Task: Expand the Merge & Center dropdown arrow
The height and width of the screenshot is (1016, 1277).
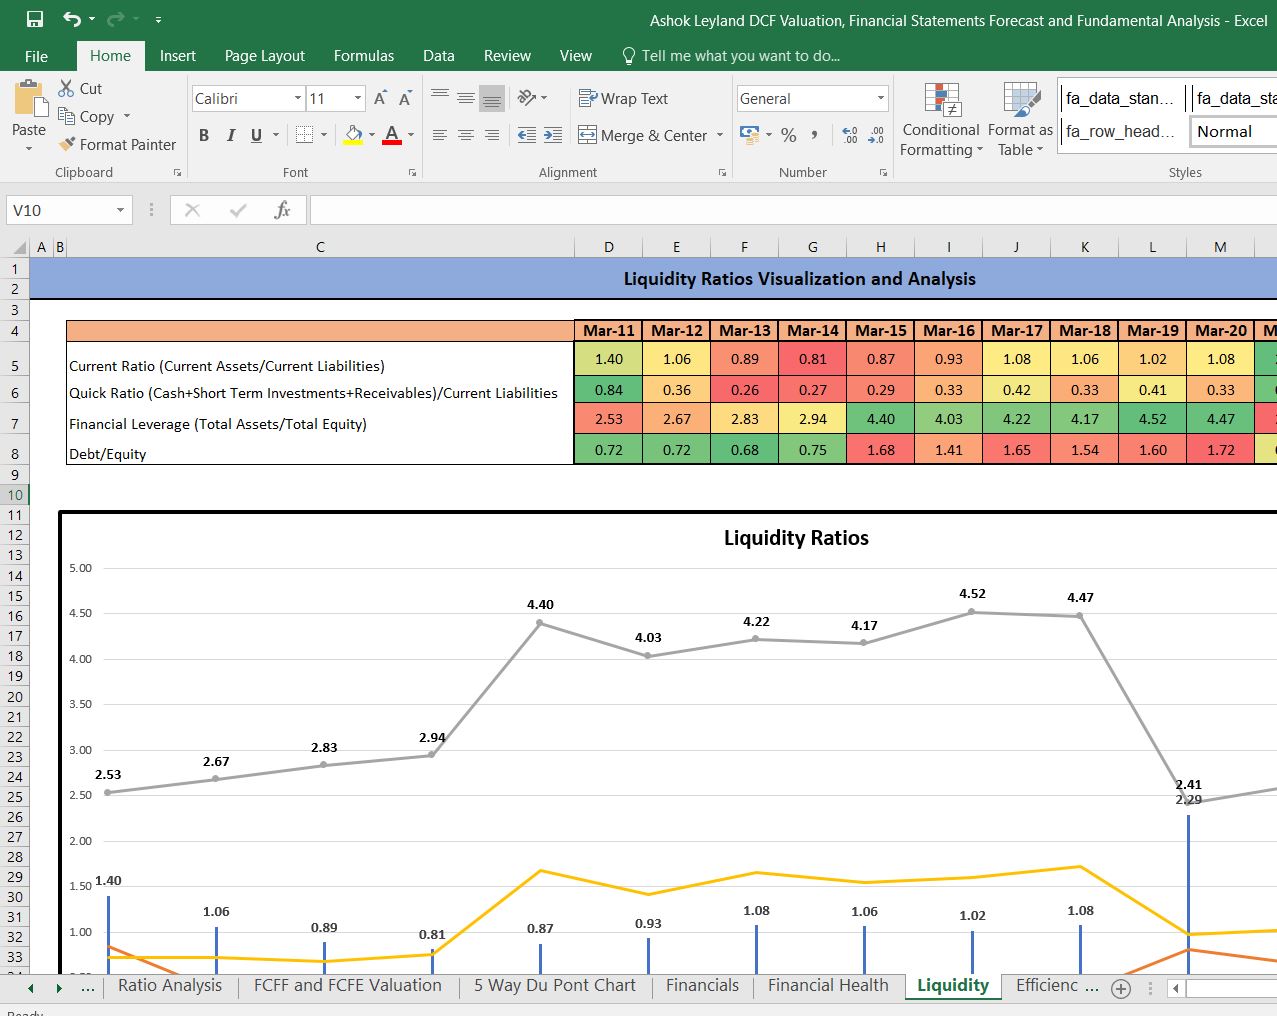Action: [x=720, y=135]
